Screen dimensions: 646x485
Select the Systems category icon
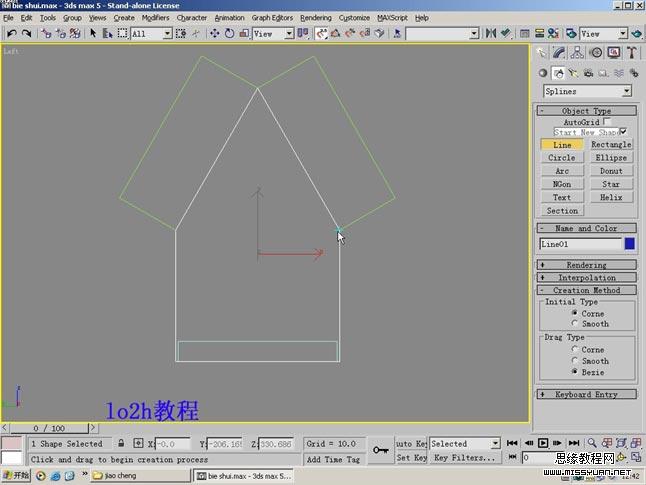[634, 73]
